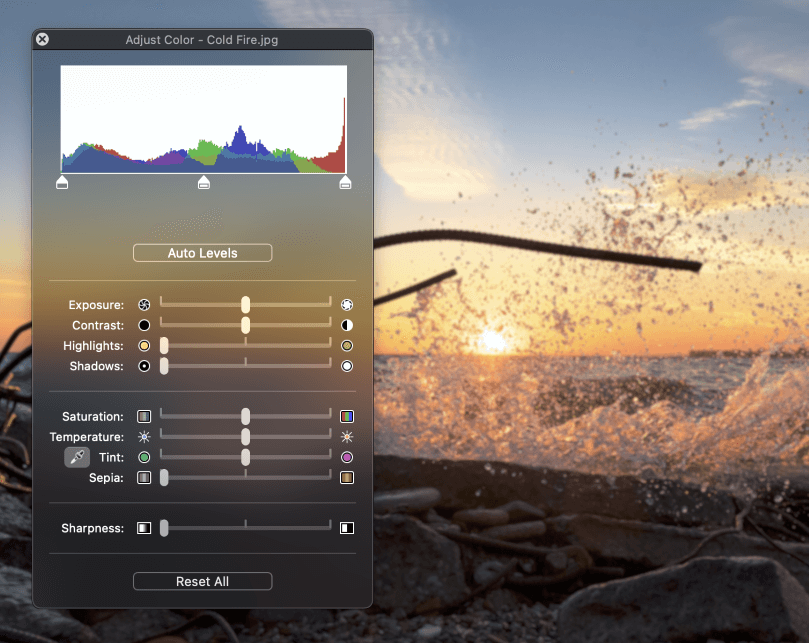
Task: Click the Temperature label
Action: 87,437
